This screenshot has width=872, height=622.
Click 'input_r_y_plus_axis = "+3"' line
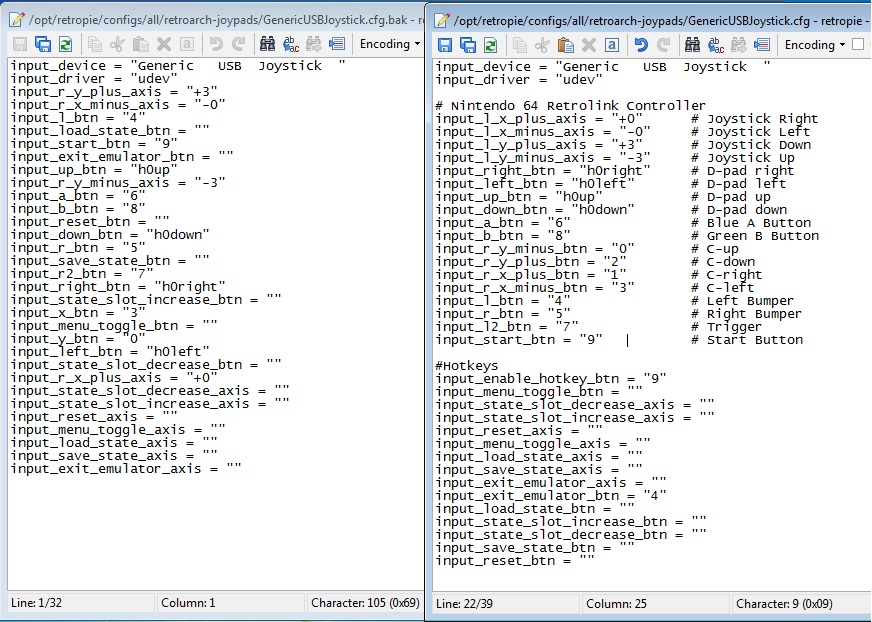click(x=114, y=91)
